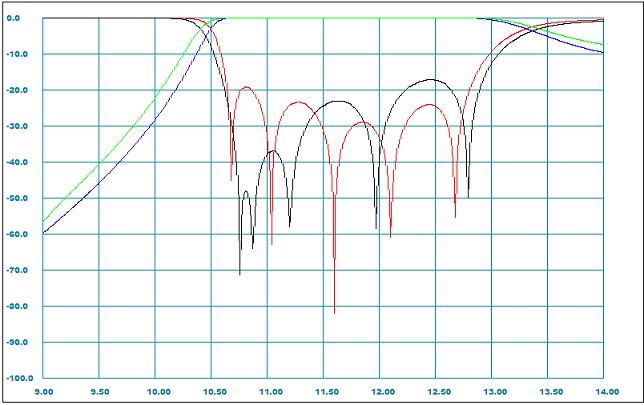The image size is (644, 405).
Task: Click the blue curve's start at the left edge
Action: pyautogui.click(x=44, y=232)
